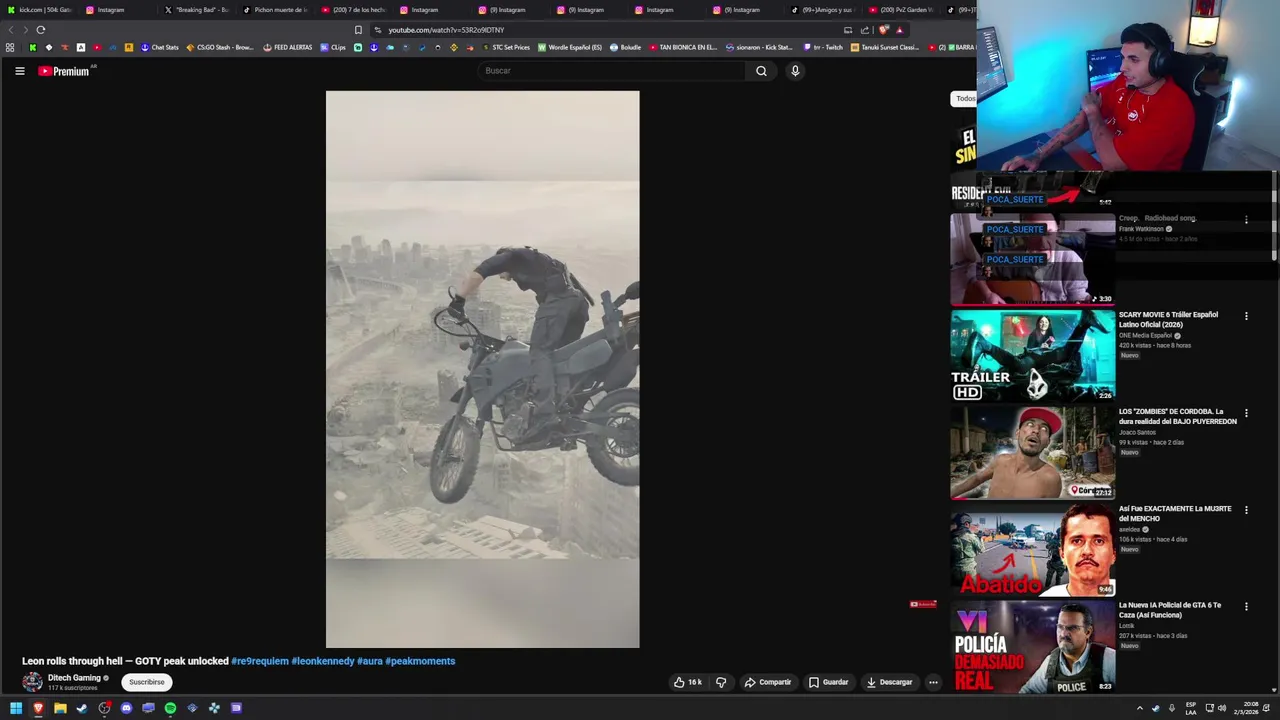1280x720 pixels.
Task: Open Brave shields lion icon
Action: [883, 30]
